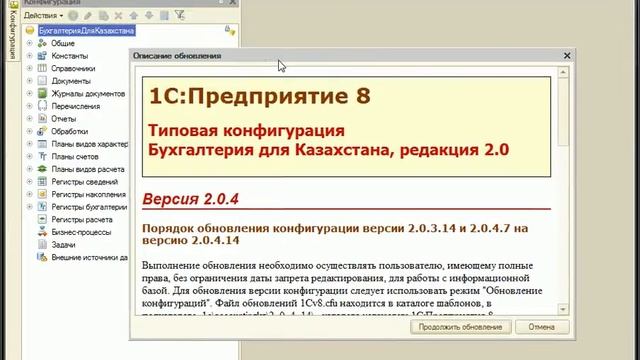Close the Описание обновления dialog

[567, 56]
